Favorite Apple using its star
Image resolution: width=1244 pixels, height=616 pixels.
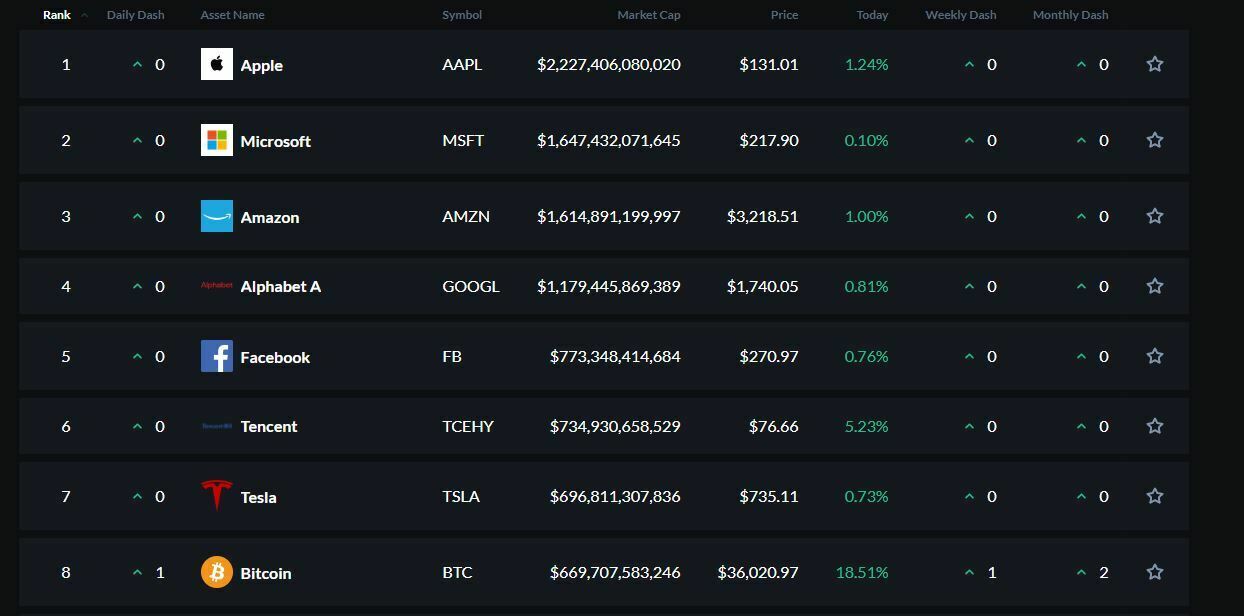click(x=1154, y=63)
